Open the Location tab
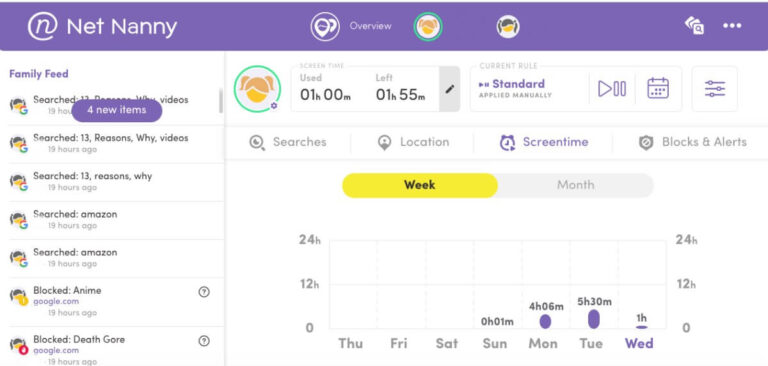The image size is (768, 366). (413, 142)
